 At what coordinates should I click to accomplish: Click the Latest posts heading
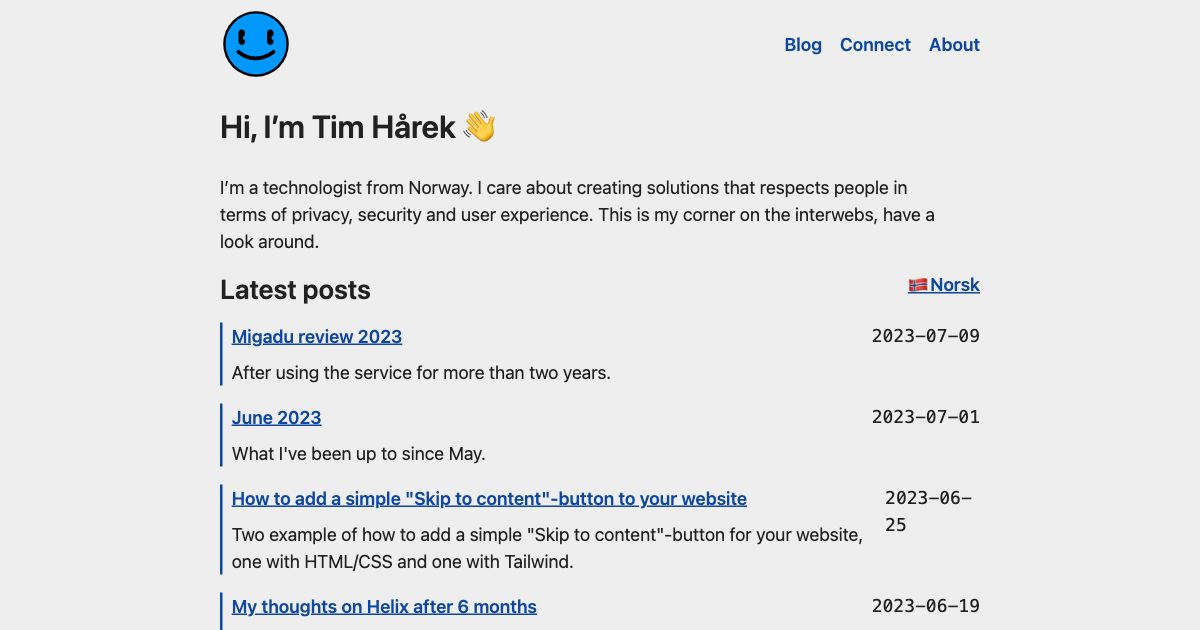[295, 290]
